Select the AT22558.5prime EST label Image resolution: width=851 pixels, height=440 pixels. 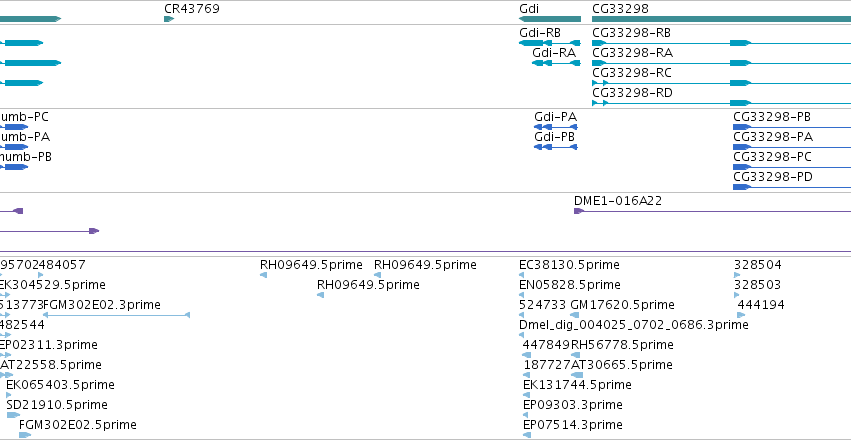(x=50, y=365)
